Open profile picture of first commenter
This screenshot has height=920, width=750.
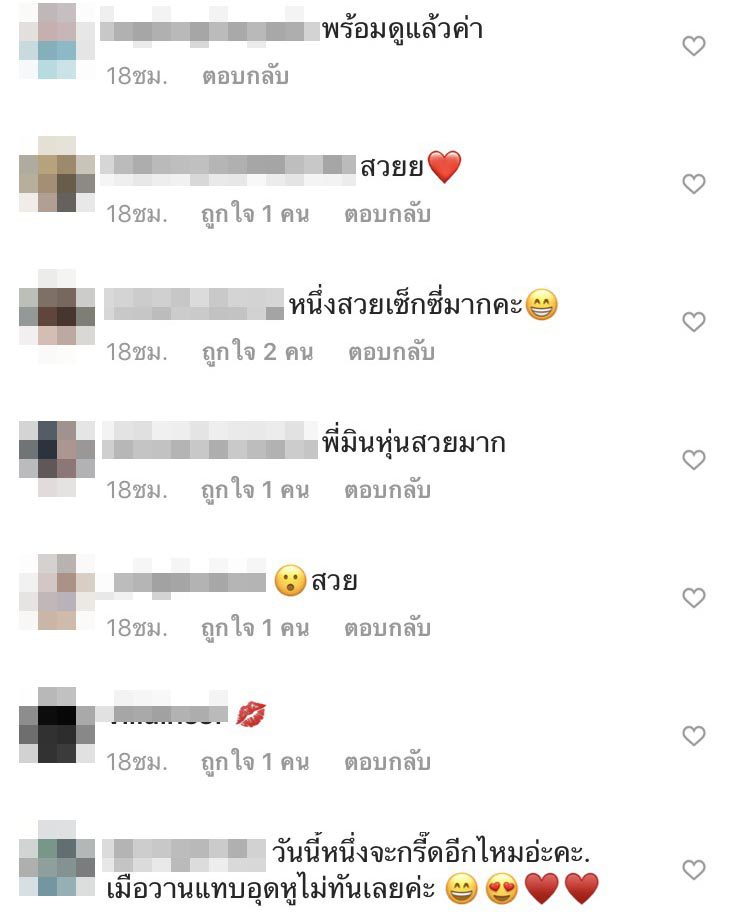pos(57,41)
